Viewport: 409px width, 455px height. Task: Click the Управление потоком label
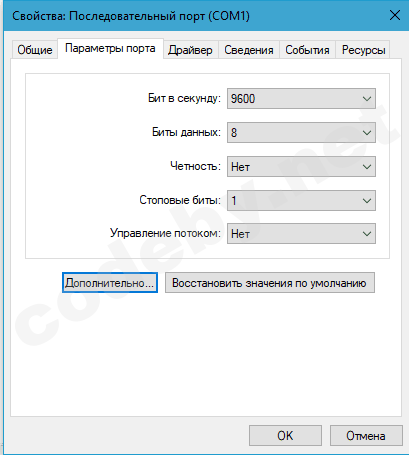point(165,233)
